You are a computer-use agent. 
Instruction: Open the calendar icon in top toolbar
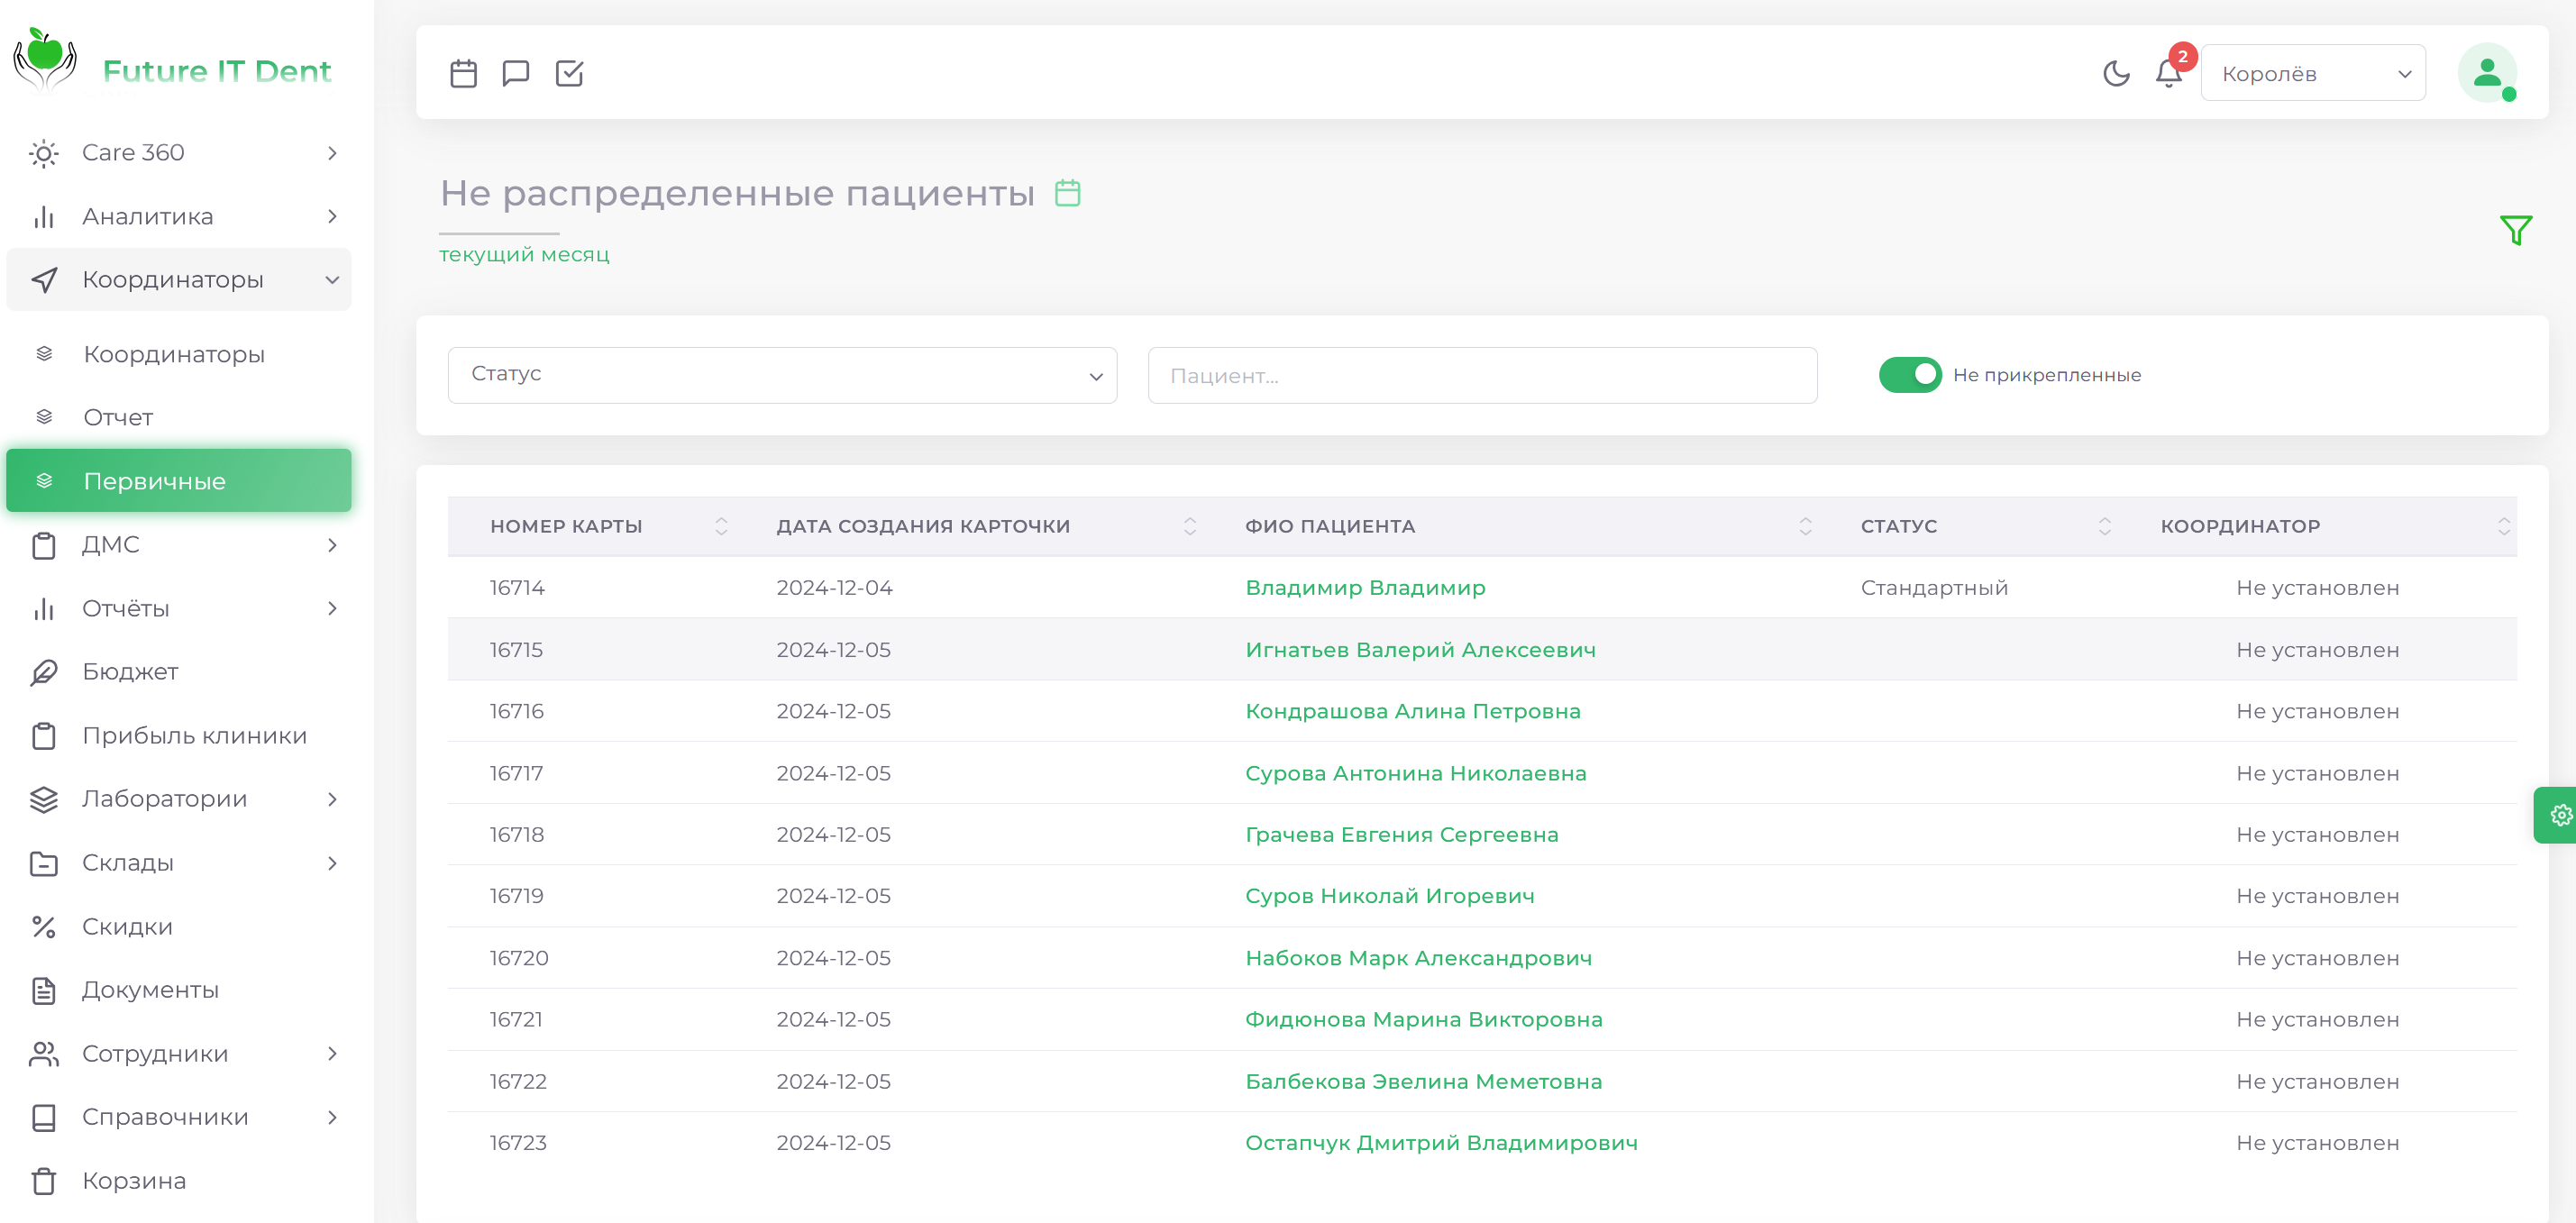point(463,73)
